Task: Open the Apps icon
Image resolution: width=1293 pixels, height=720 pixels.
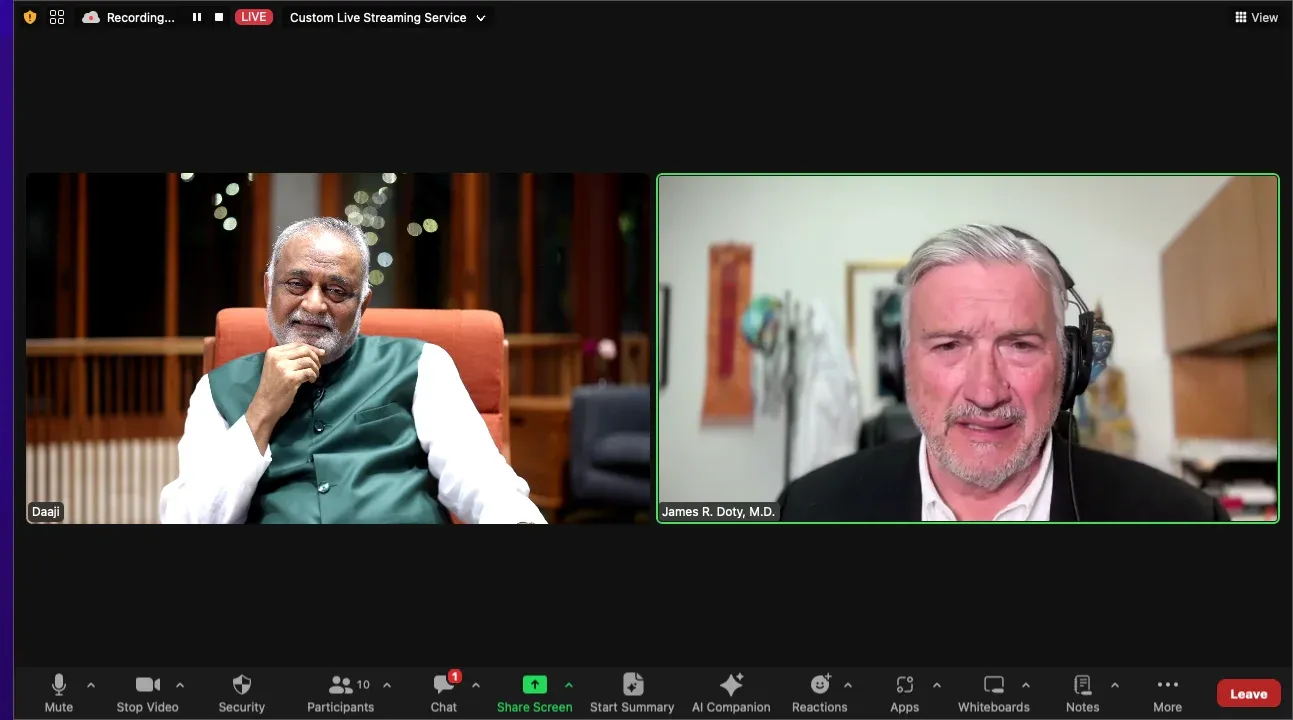Action: [904, 685]
